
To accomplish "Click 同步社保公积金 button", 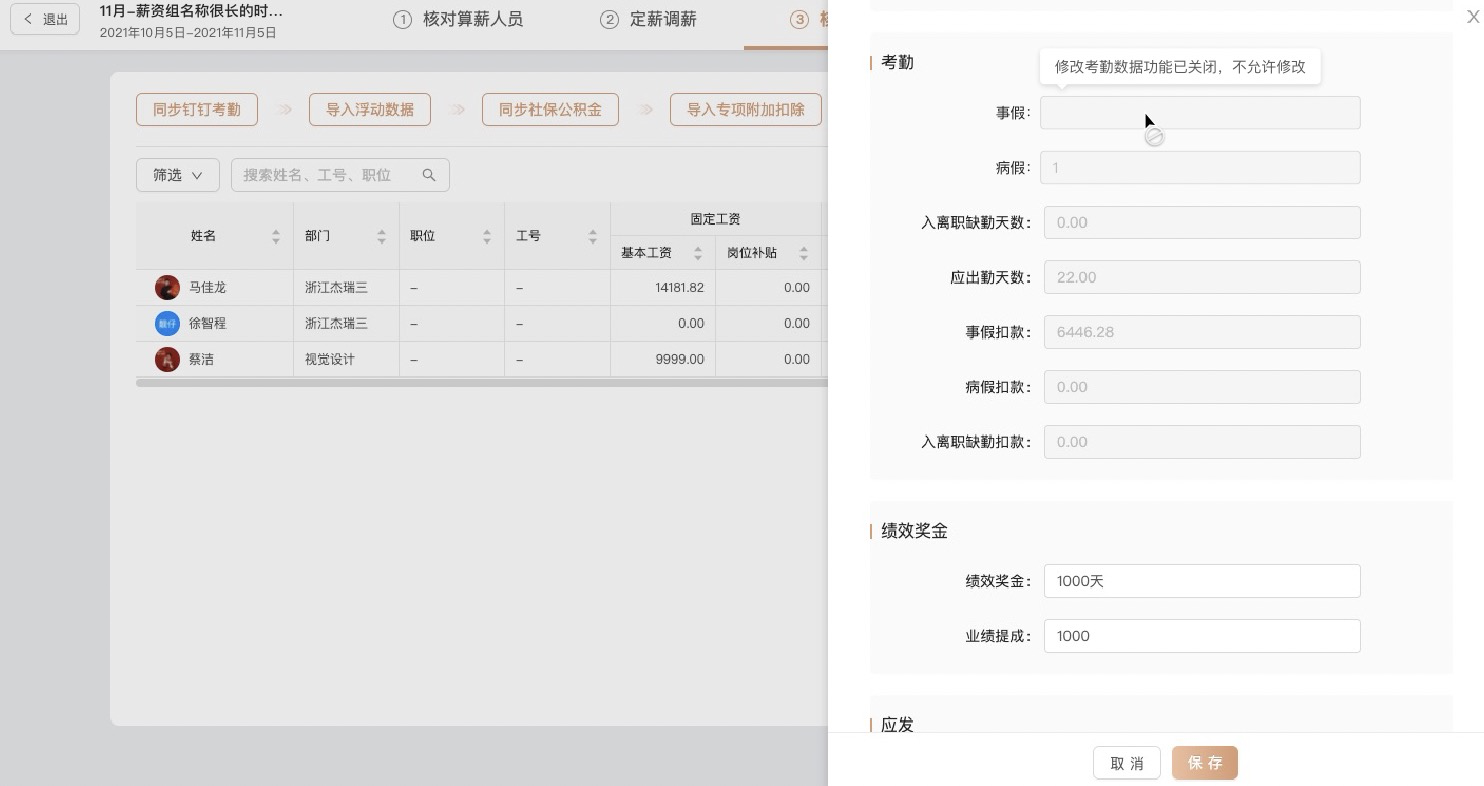I will click(x=550, y=109).
